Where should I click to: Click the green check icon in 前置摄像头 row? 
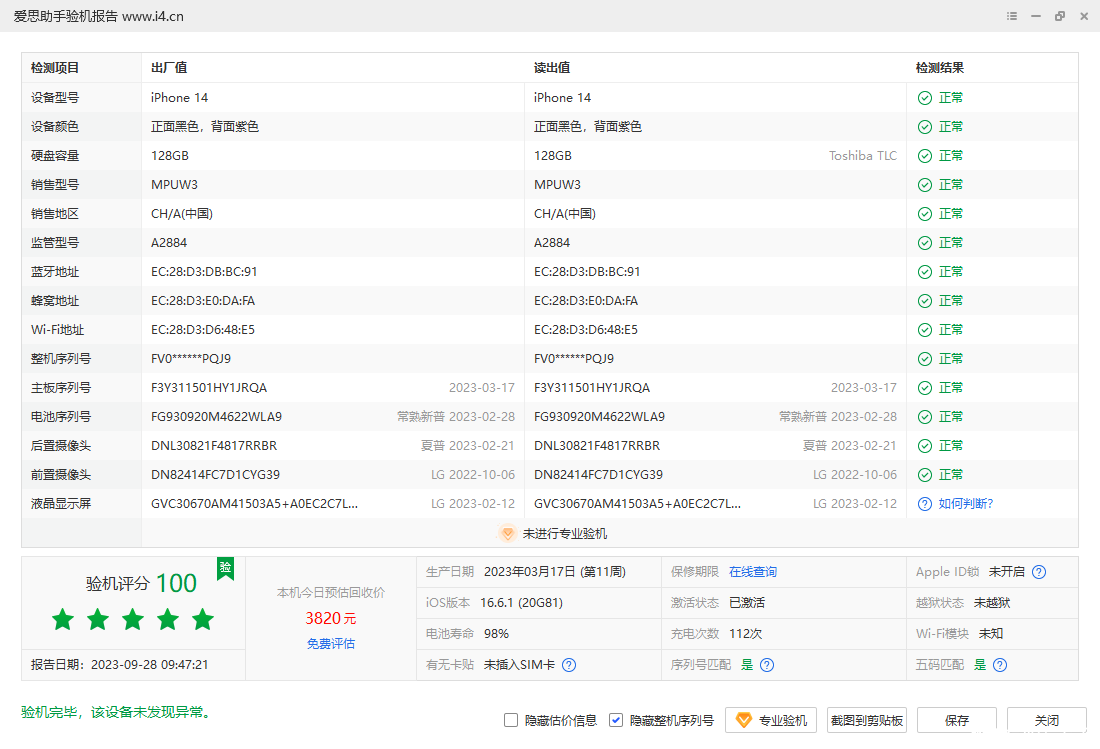(925, 475)
